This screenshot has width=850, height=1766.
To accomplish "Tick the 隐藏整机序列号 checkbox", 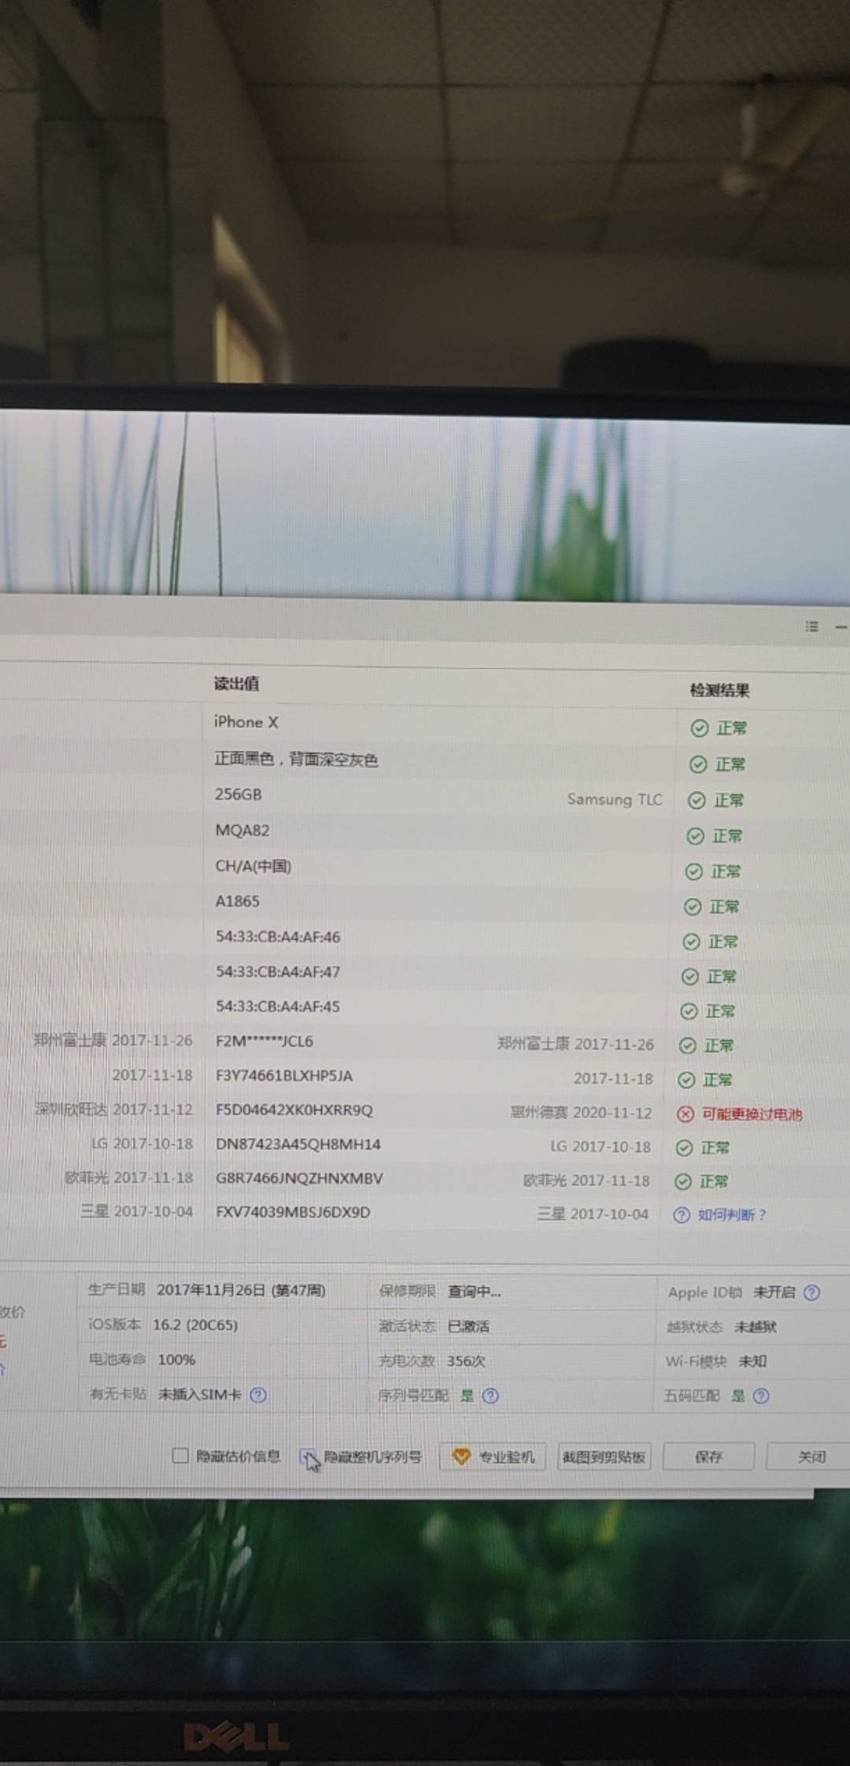I will pos(308,1457).
